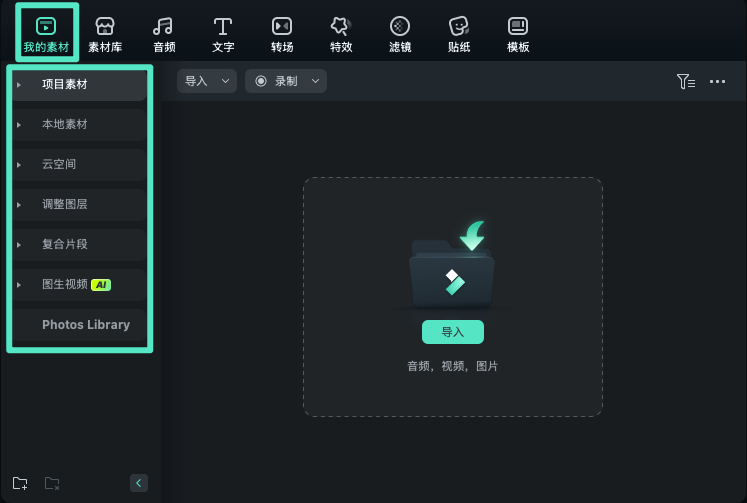Select 图生视频 AI item
747x503 pixels.
(x=80, y=285)
